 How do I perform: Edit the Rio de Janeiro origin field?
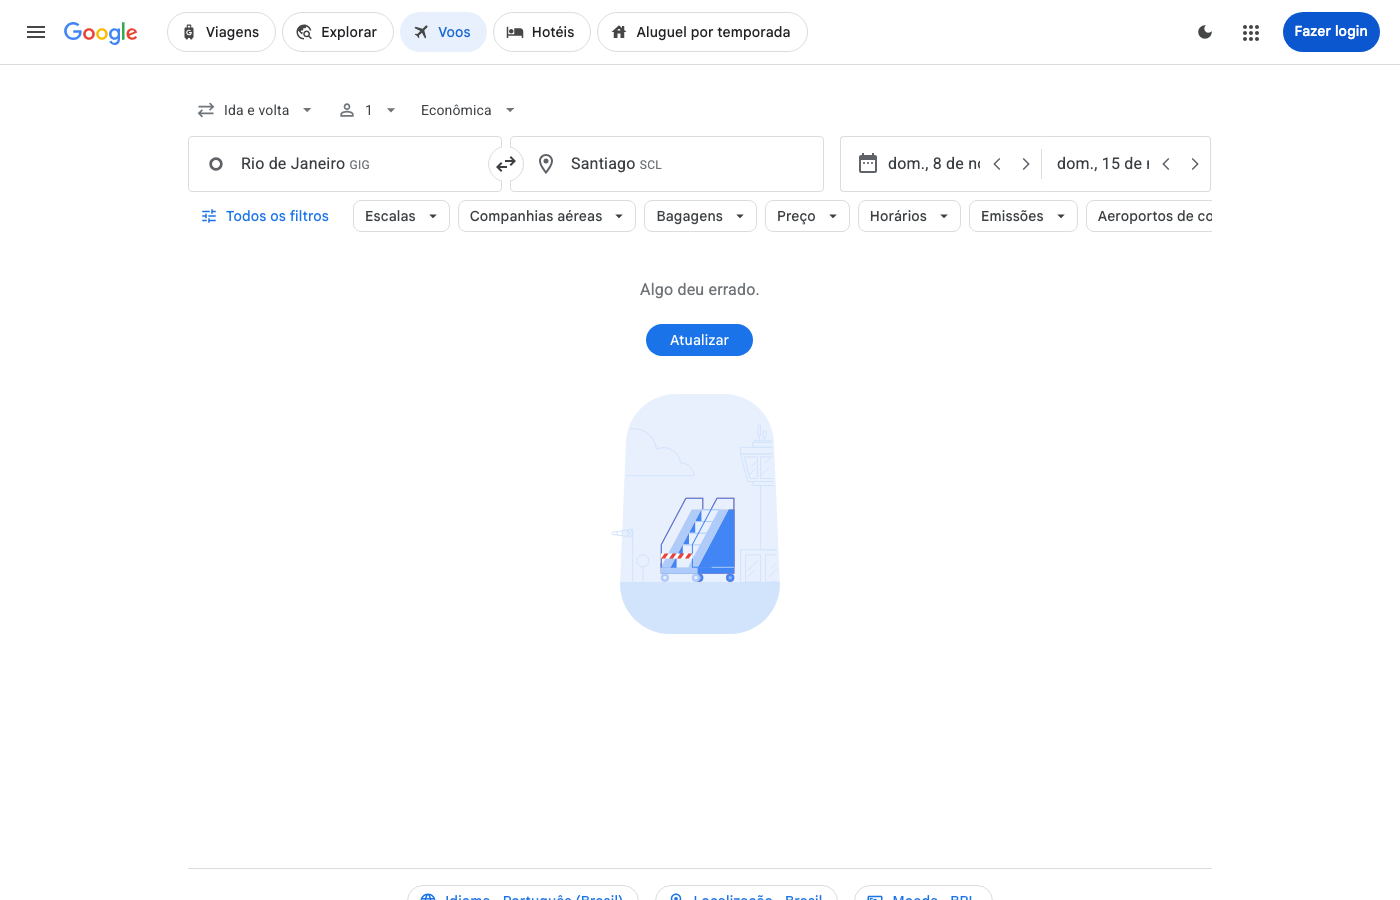(345, 164)
